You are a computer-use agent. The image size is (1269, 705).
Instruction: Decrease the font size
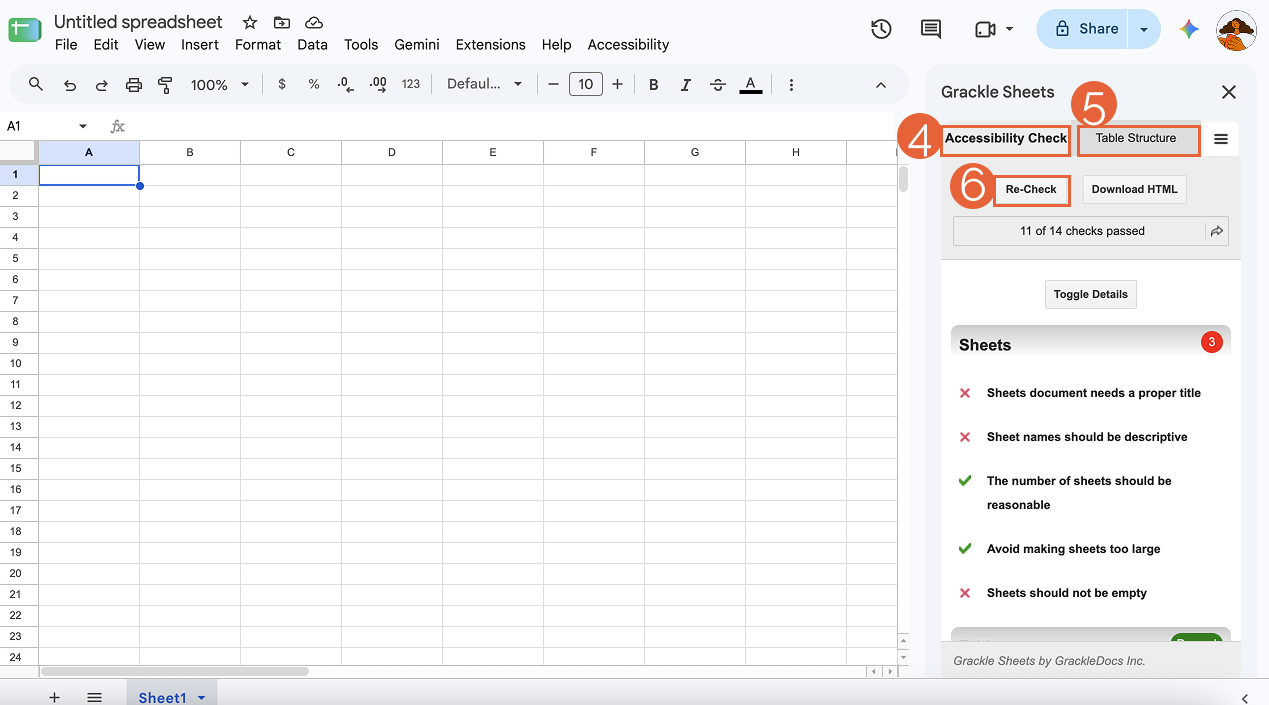(553, 85)
